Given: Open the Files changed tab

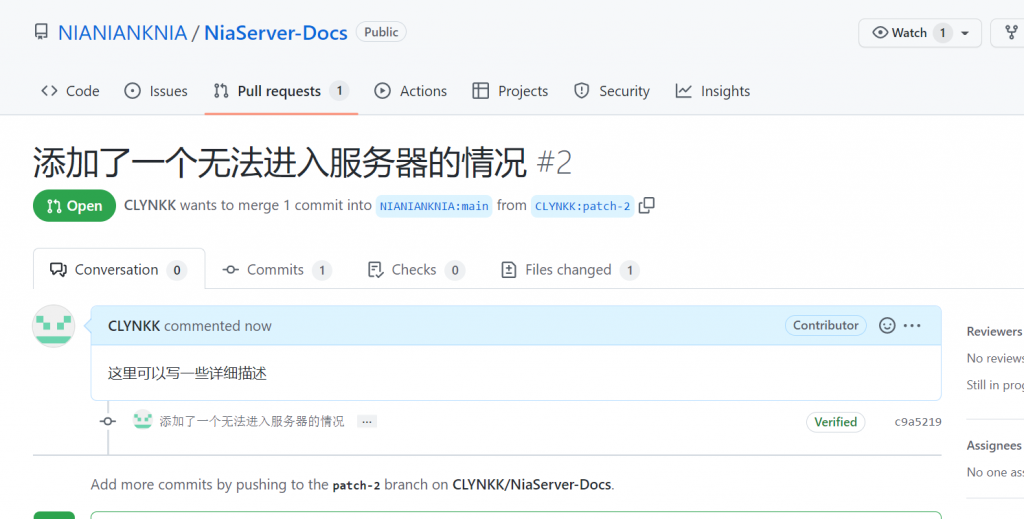Looking at the screenshot, I should (570, 270).
